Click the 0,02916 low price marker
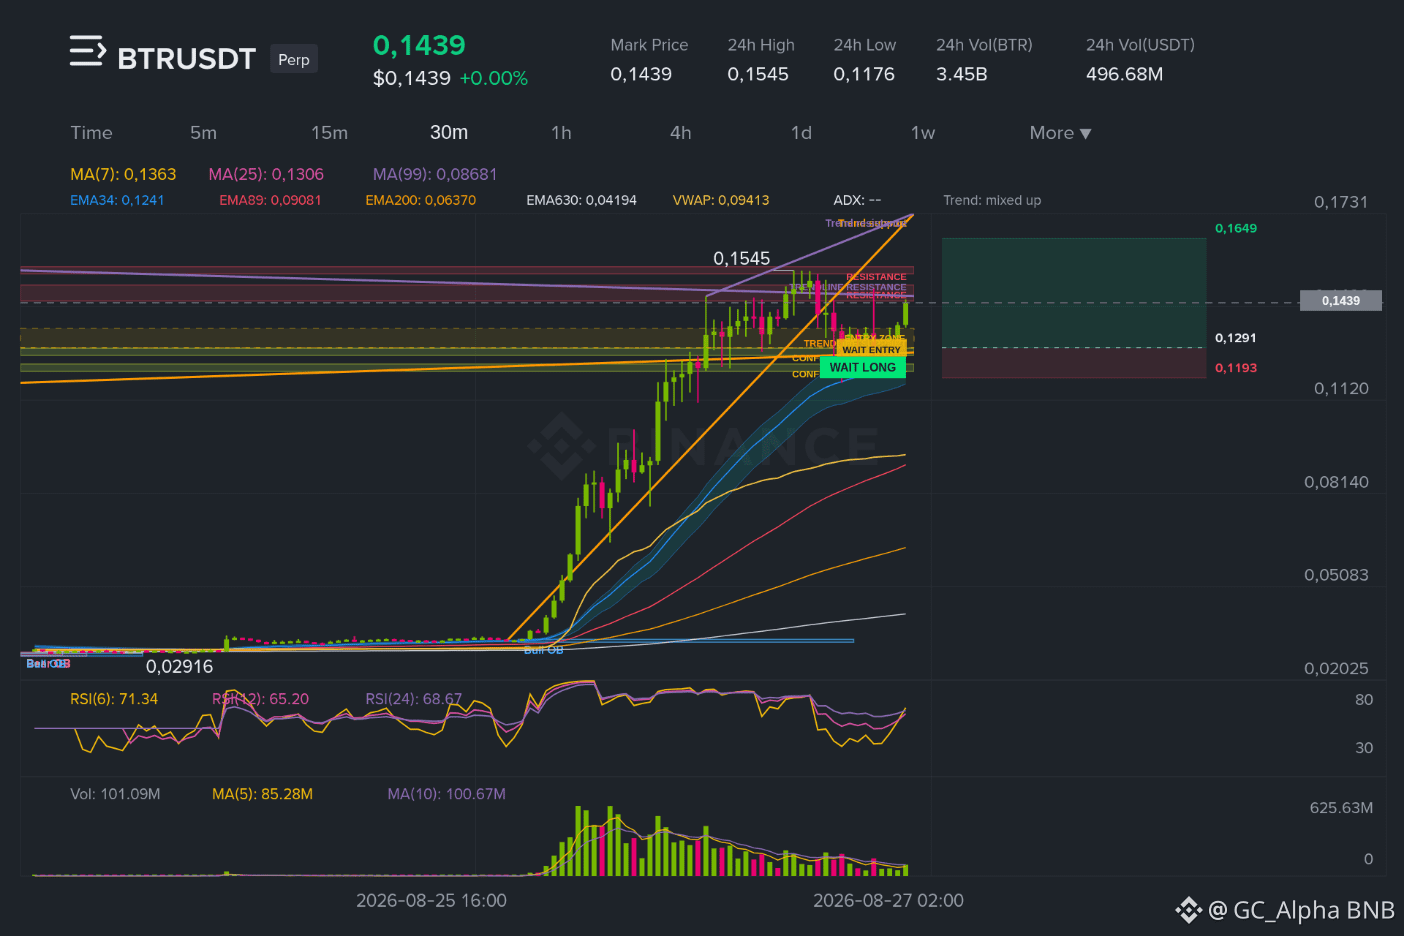This screenshot has width=1404, height=936. point(179,666)
